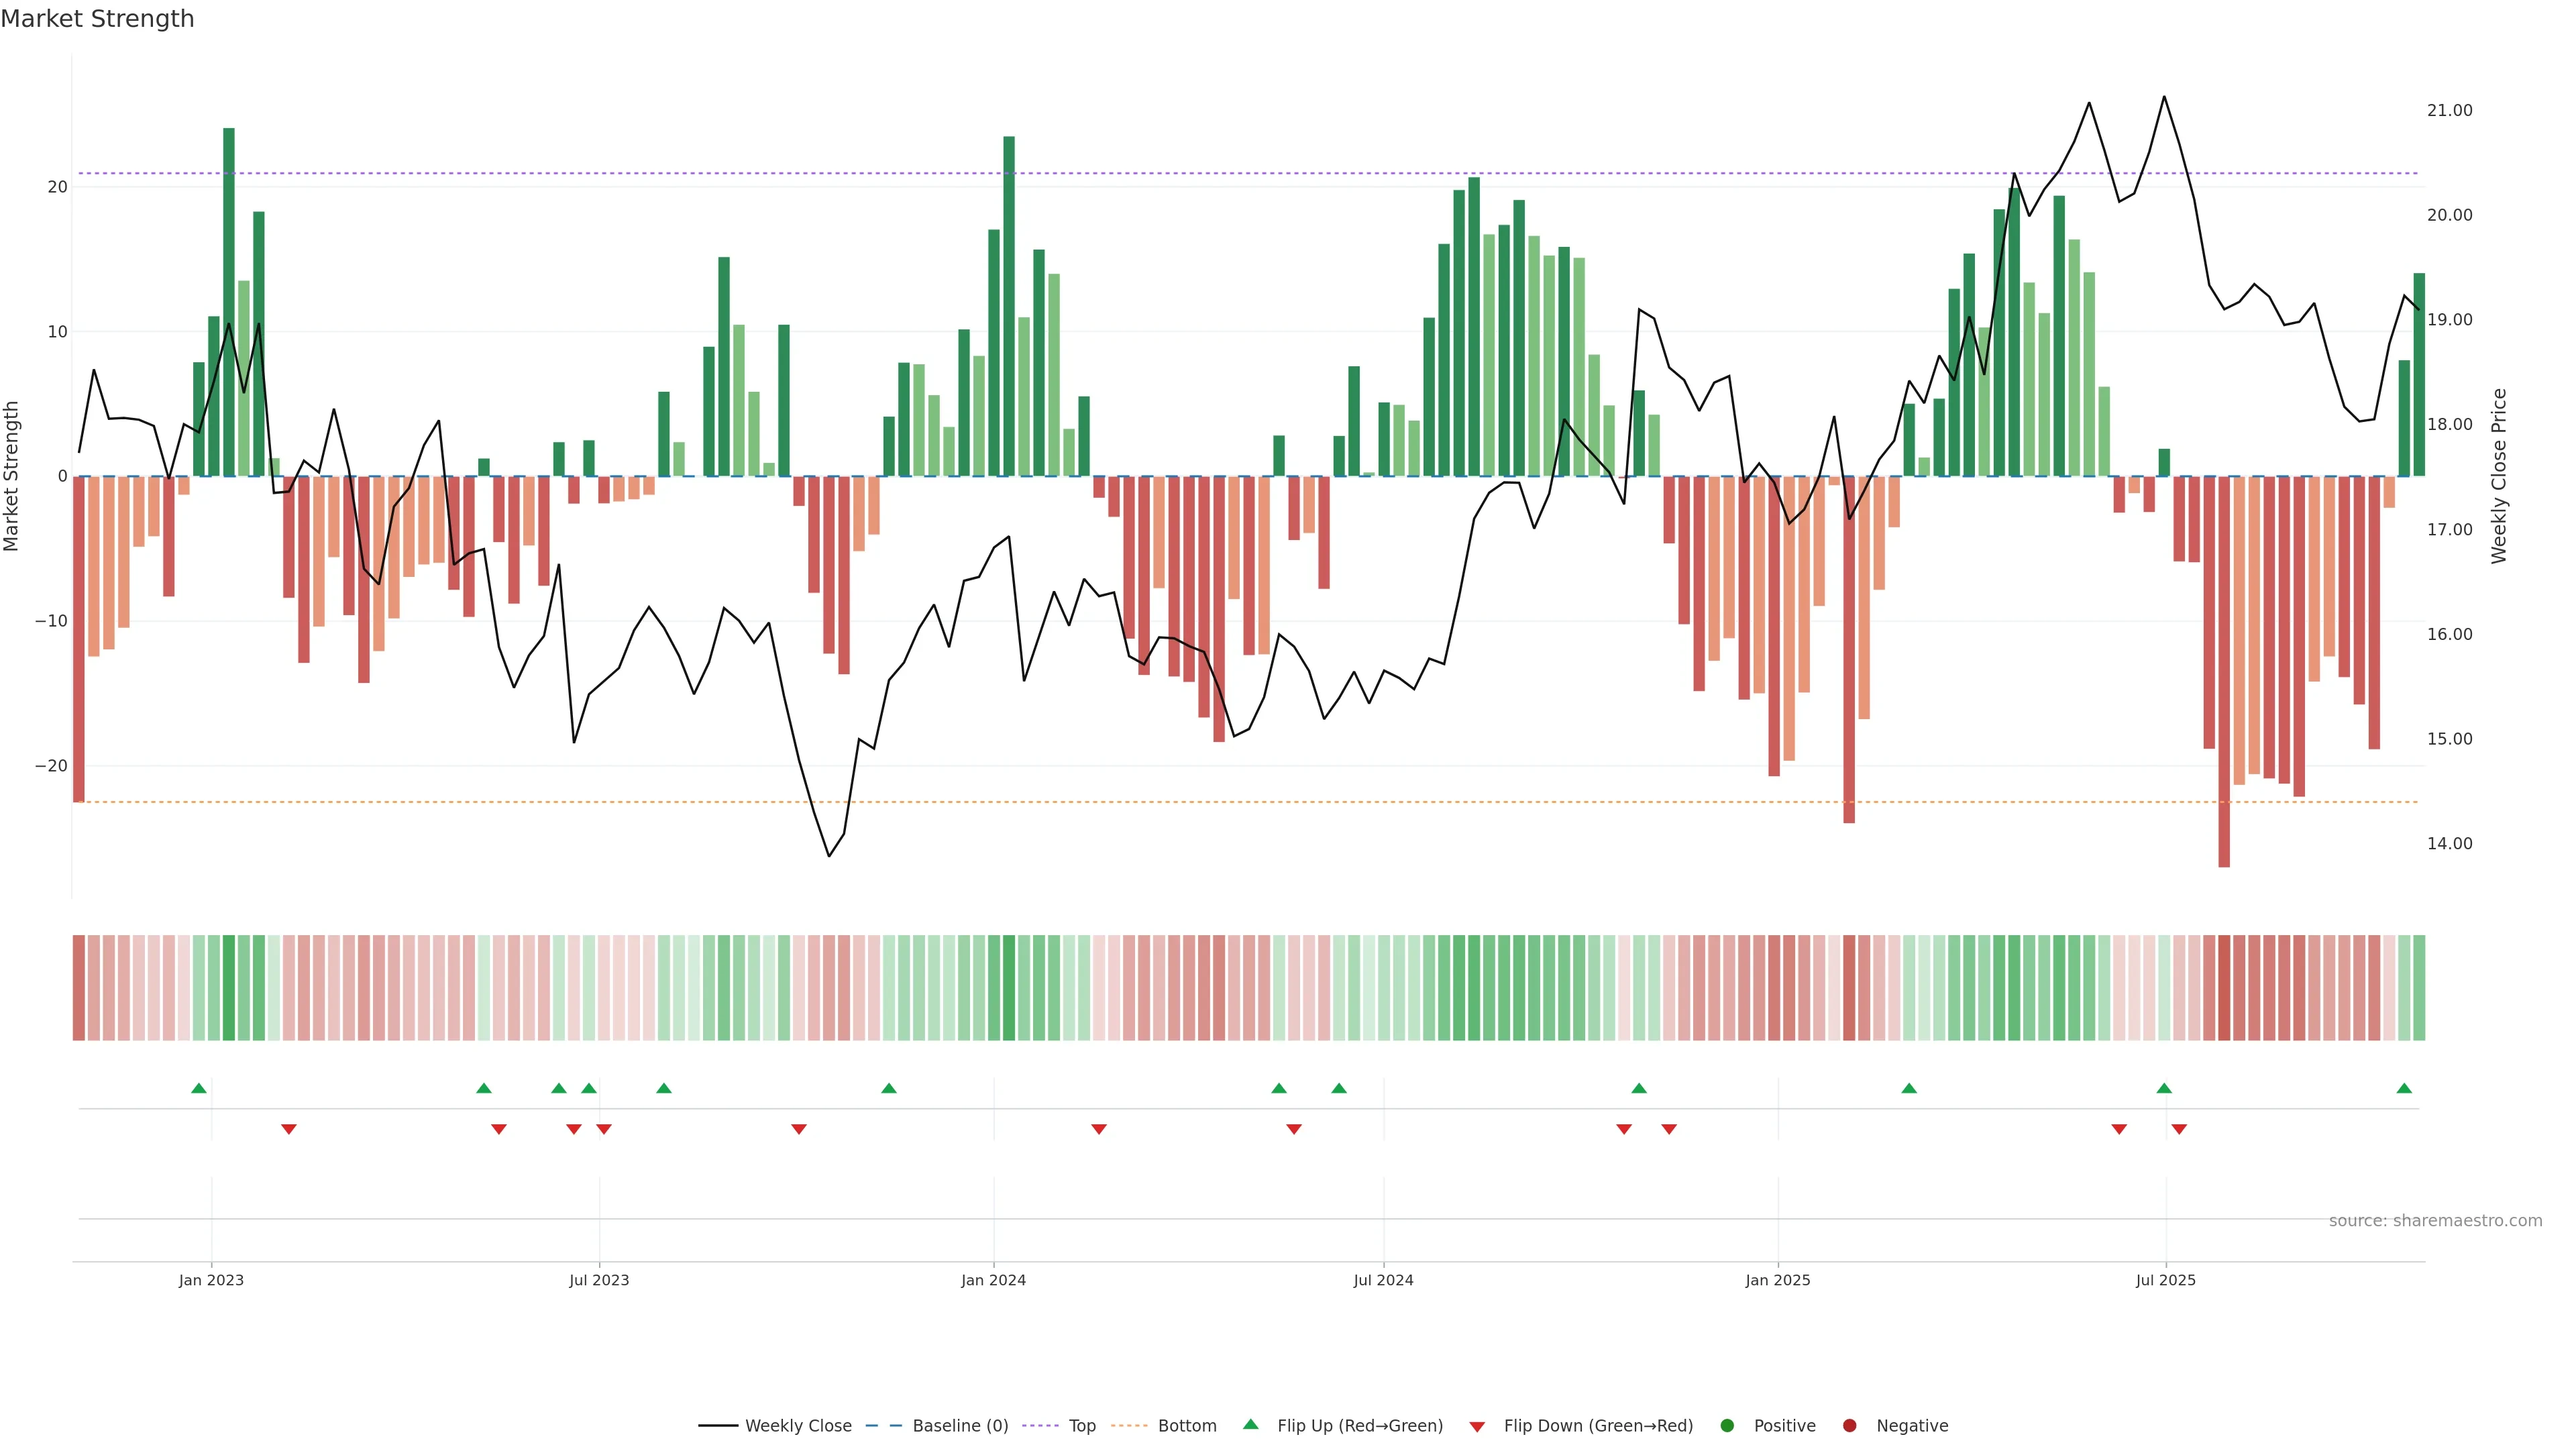Screen dimensions: 2576x1449
Task: Click the Market Strength chart title
Action: point(97,19)
